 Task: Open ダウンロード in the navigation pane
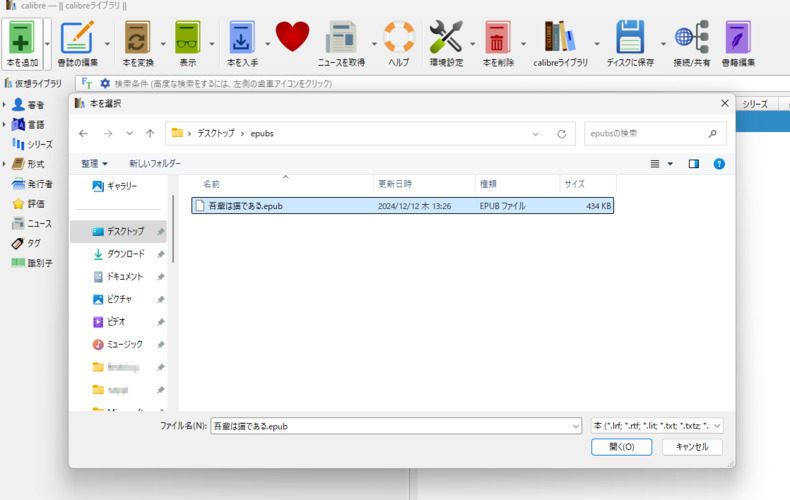(119, 254)
